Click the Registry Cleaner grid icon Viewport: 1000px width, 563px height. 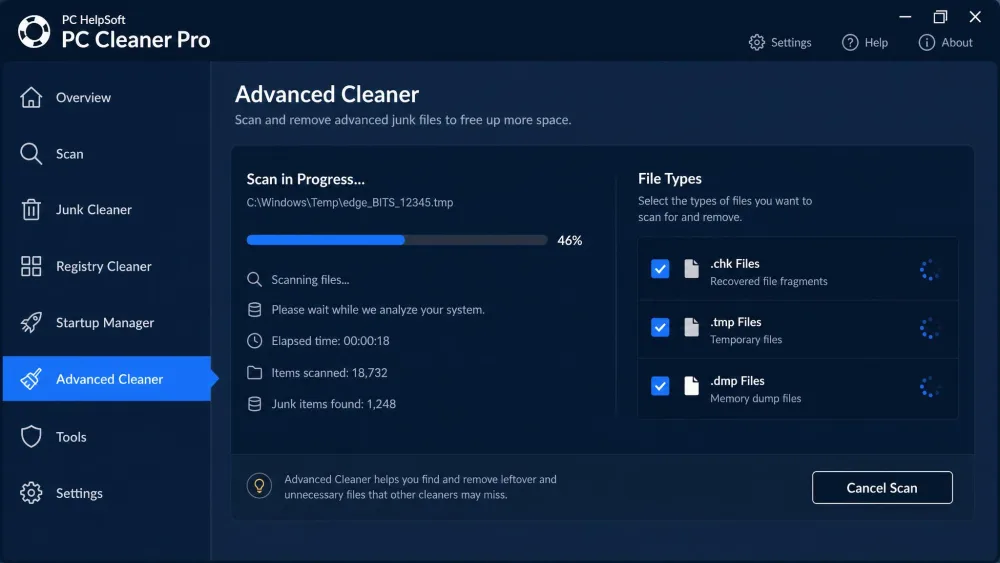(31, 266)
